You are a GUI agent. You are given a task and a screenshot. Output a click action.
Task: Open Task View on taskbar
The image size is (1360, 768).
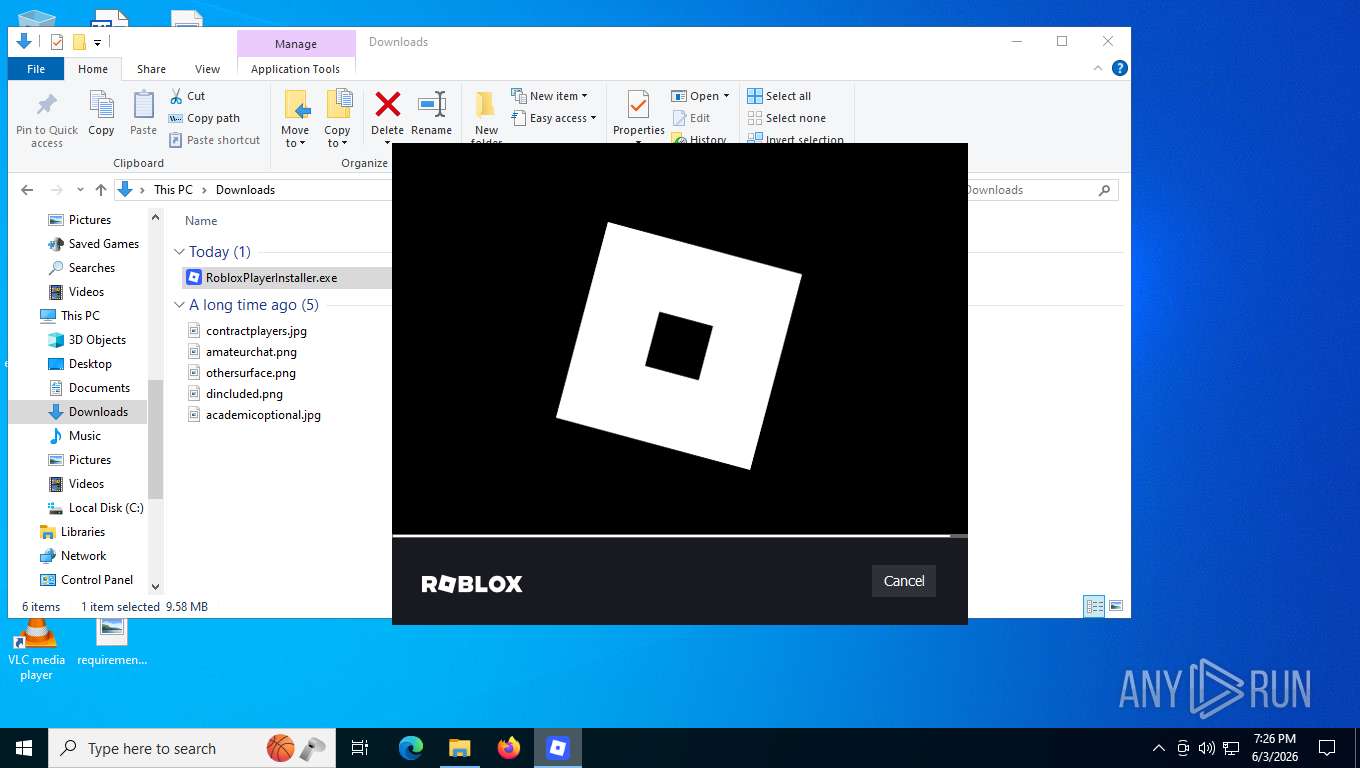tap(360, 748)
